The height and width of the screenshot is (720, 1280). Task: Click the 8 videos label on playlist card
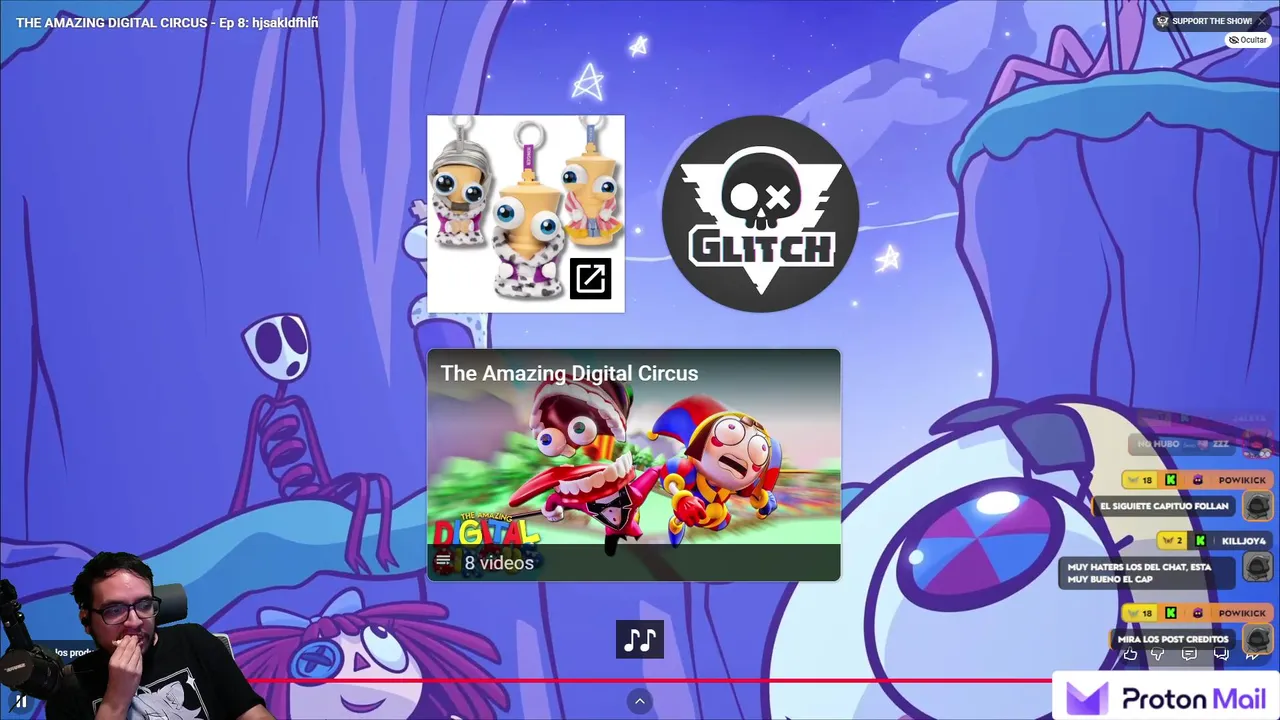pos(499,562)
